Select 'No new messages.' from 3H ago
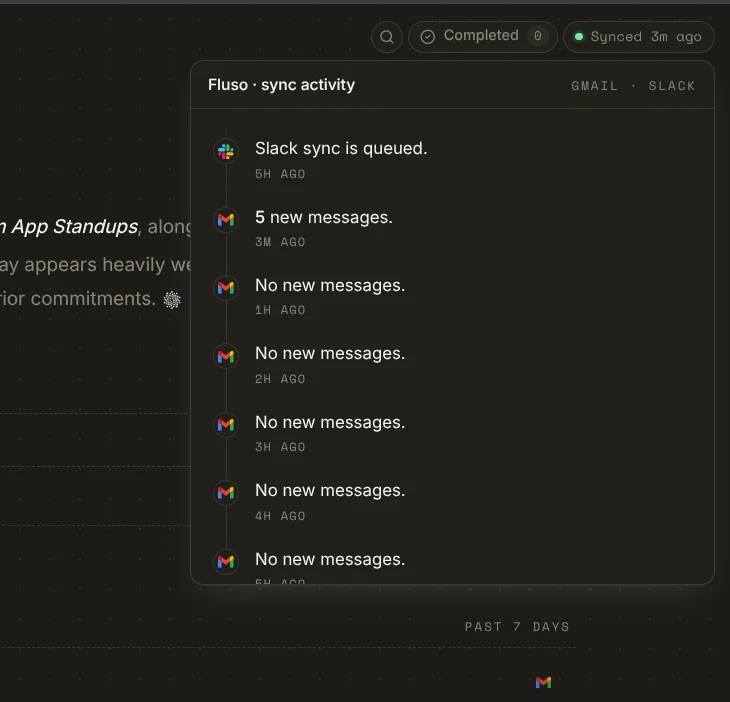 tap(330, 423)
